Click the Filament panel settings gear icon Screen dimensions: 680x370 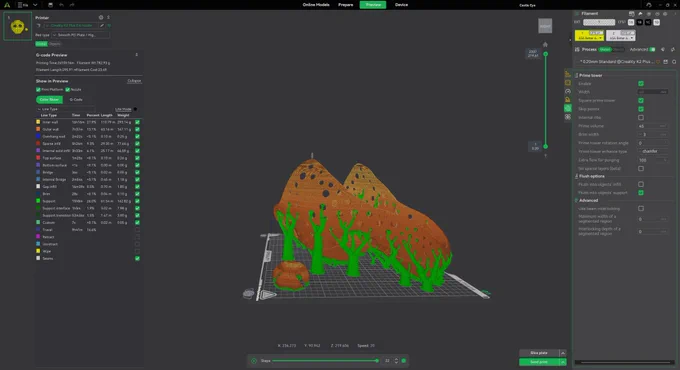coord(665,14)
